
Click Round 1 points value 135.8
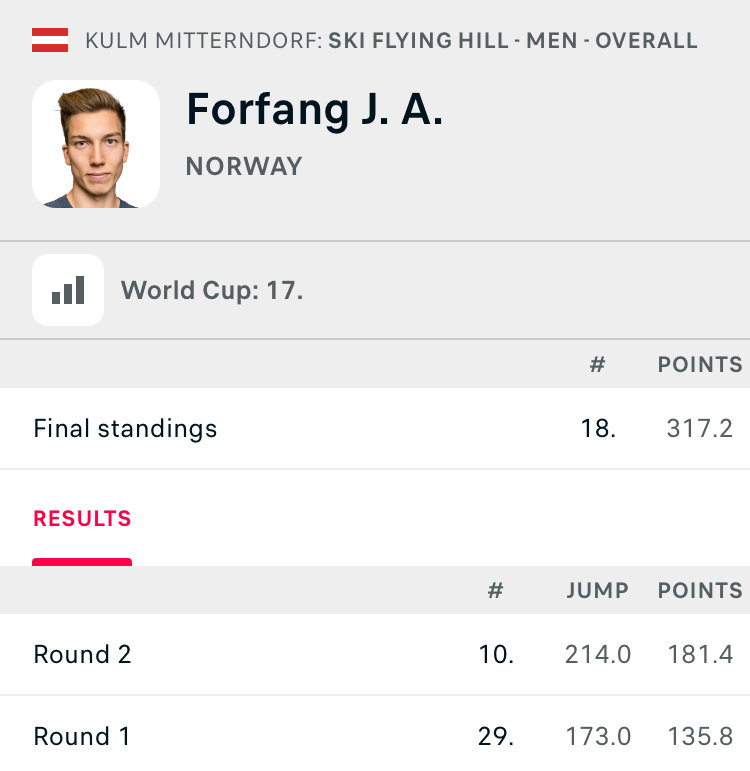(700, 737)
